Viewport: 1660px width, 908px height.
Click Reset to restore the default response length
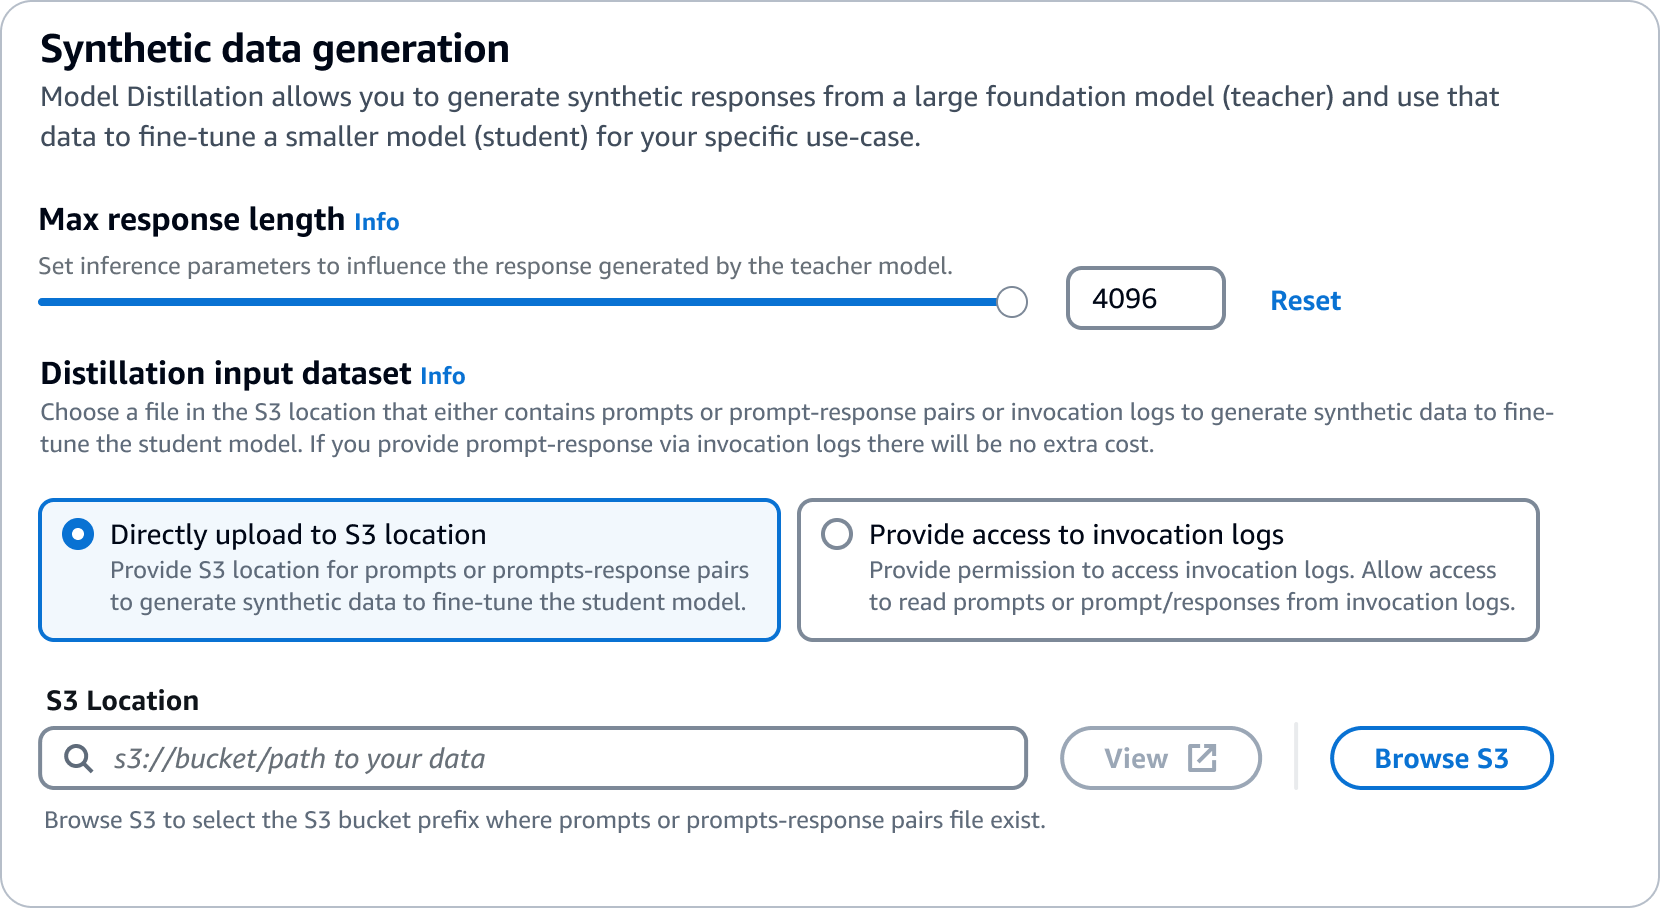(x=1305, y=300)
